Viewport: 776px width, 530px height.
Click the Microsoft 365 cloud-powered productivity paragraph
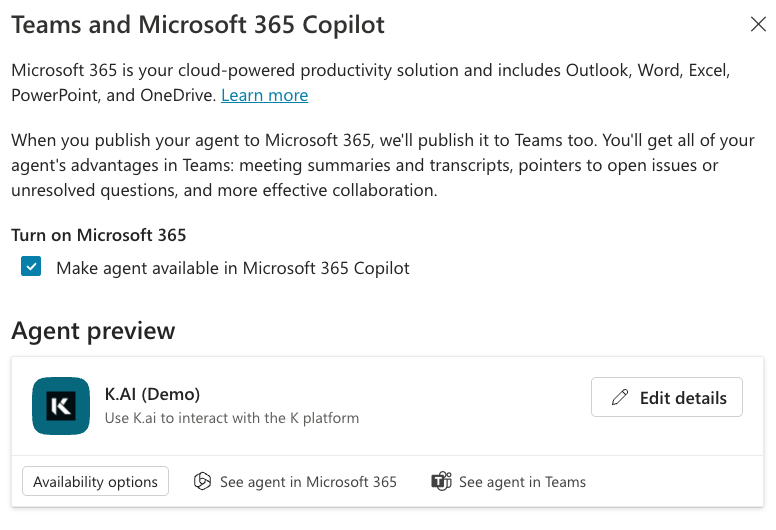pyautogui.click(x=370, y=72)
